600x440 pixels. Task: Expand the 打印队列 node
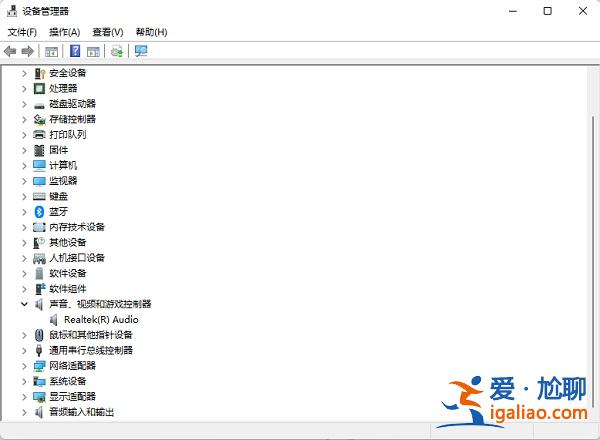tap(24, 135)
